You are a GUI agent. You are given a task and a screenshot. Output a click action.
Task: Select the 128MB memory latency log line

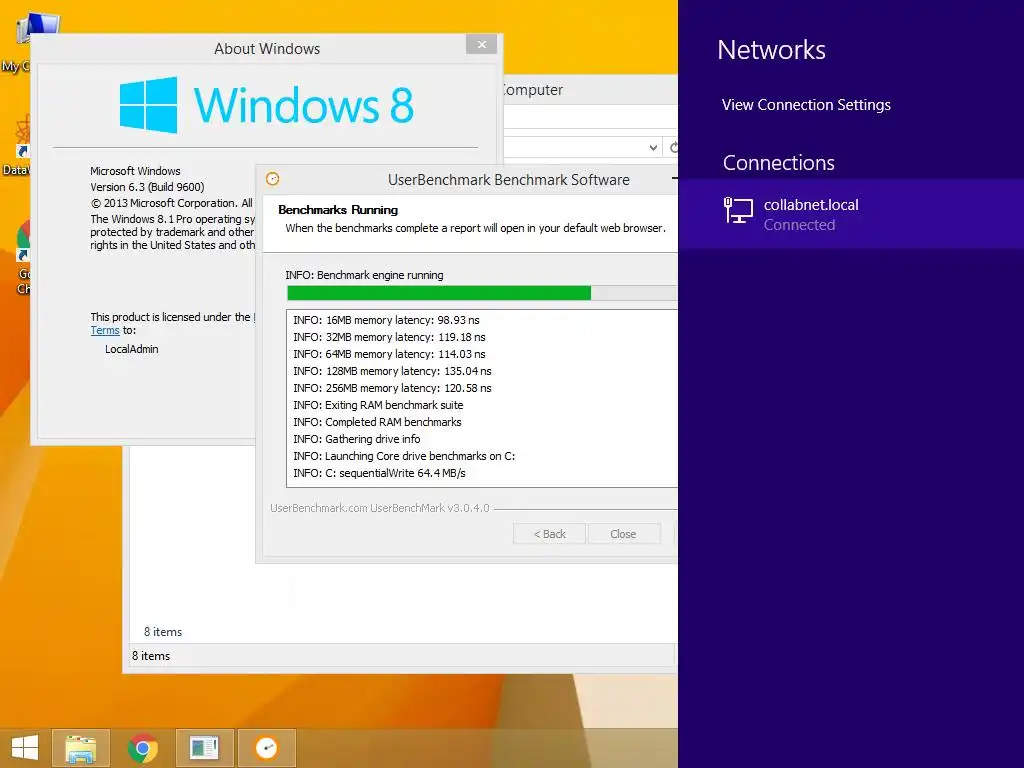(392, 371)
